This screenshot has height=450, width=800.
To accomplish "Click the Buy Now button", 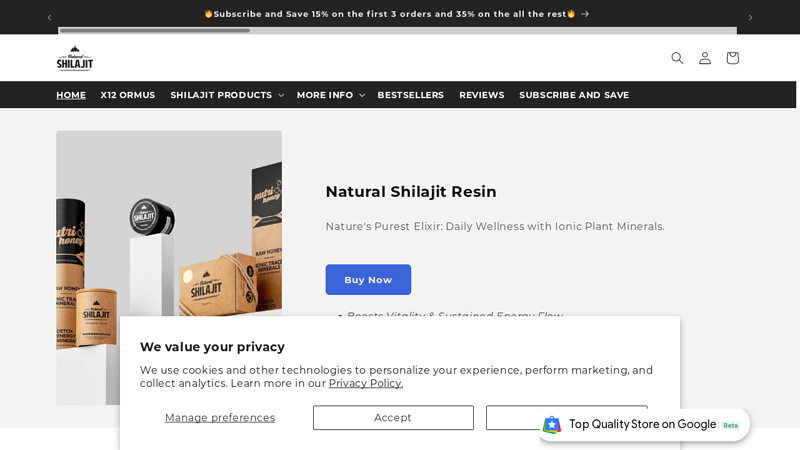I will tap(368, 280).
